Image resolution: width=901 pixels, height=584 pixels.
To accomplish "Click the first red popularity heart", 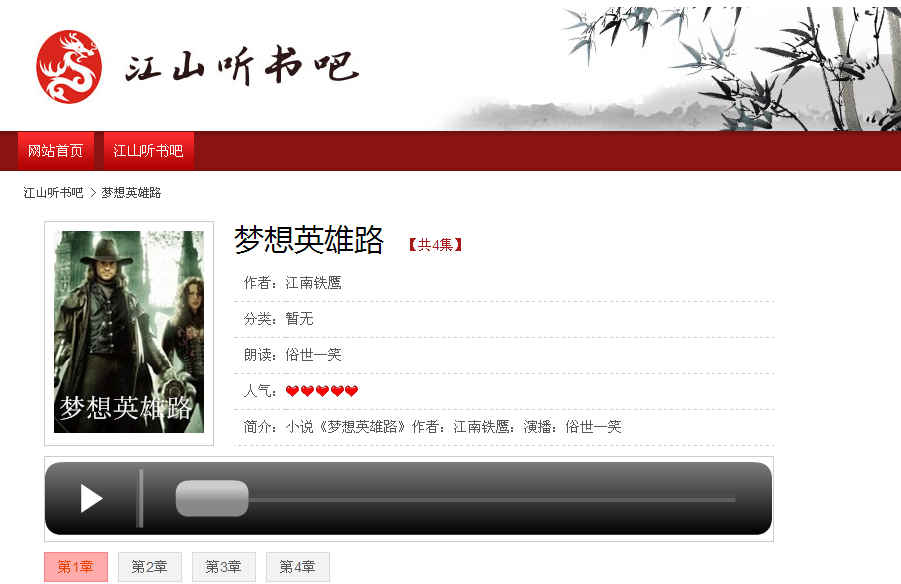I will [x=292, y=391].
